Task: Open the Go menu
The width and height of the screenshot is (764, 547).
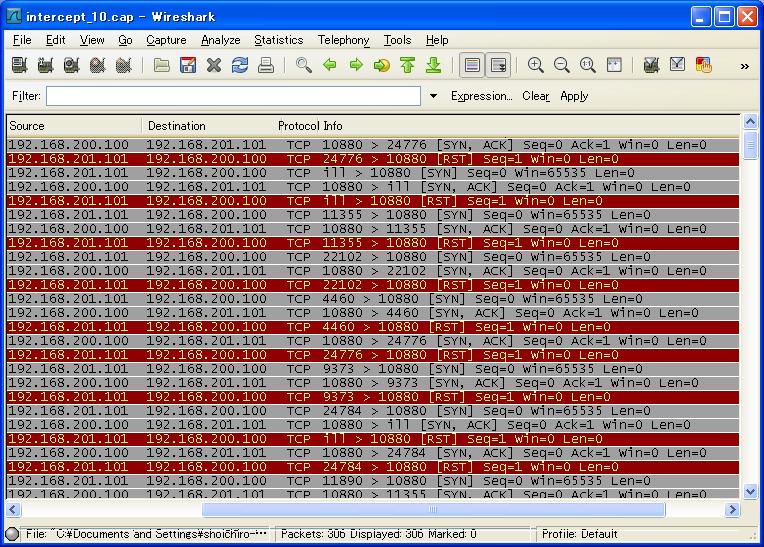Action: 125,40
